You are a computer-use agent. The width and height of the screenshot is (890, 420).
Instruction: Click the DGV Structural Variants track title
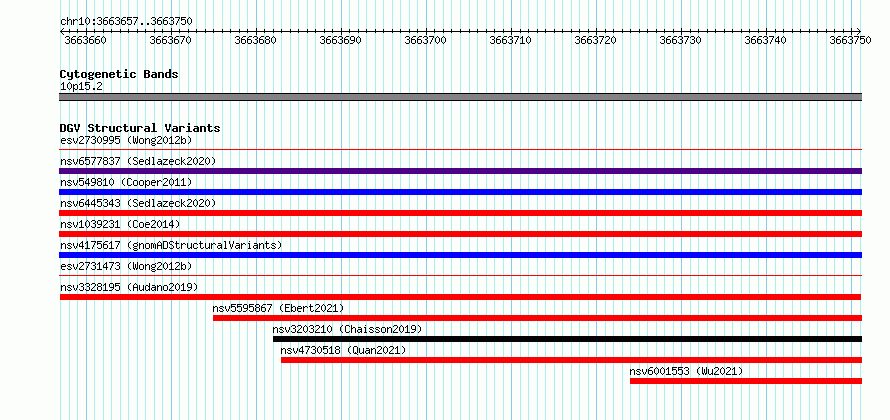tap(140, 128)
